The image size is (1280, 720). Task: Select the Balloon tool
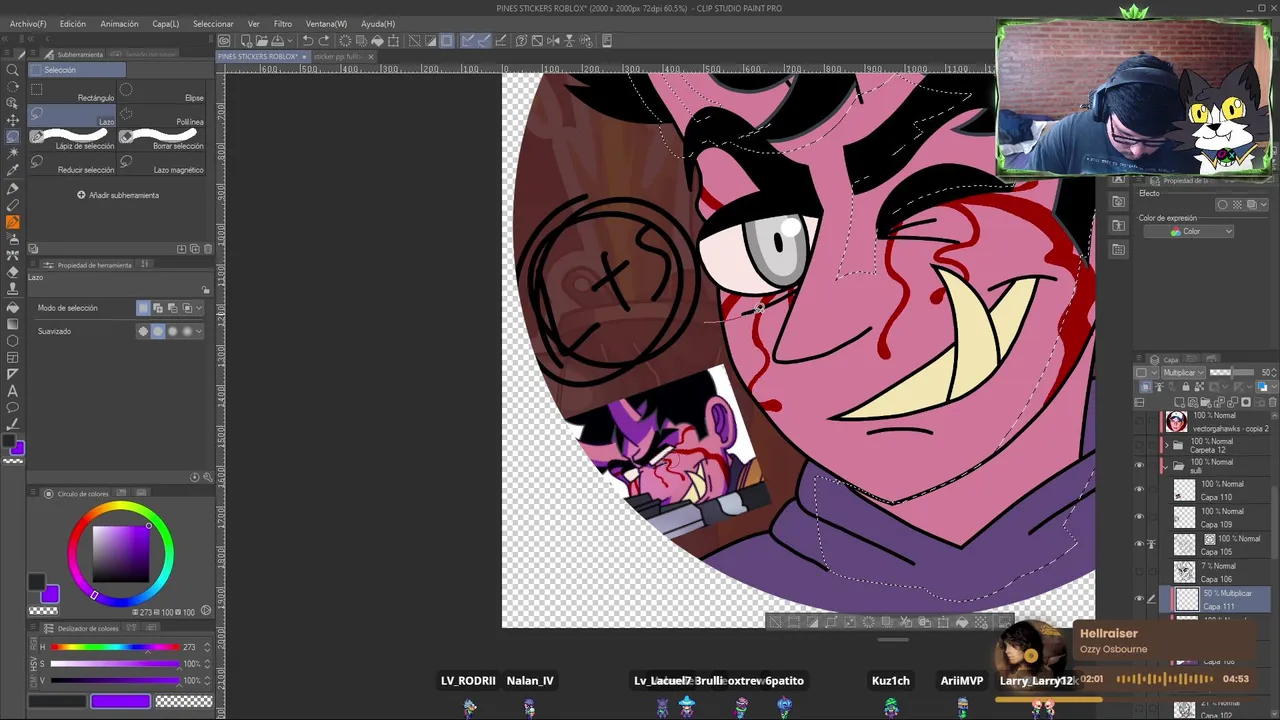13,408
